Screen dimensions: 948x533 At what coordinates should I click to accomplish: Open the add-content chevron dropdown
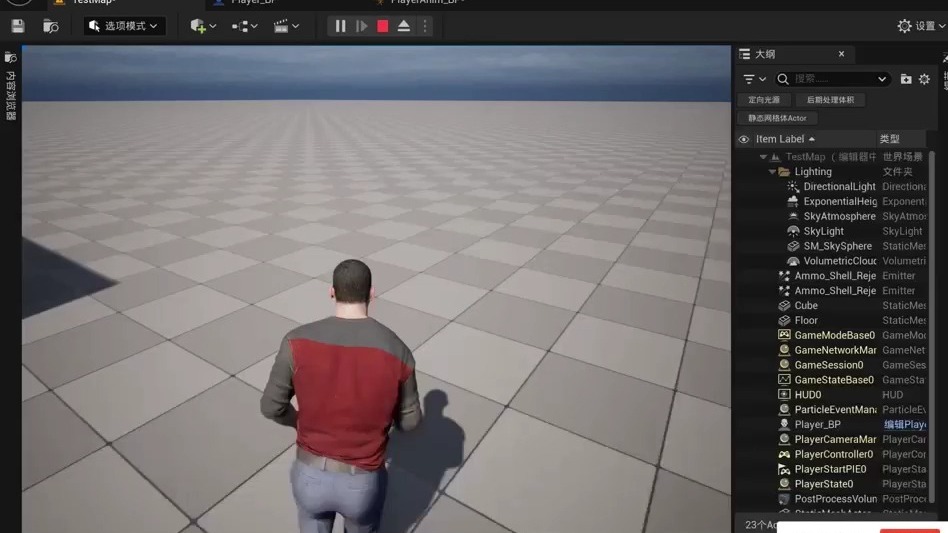(213, 26)
